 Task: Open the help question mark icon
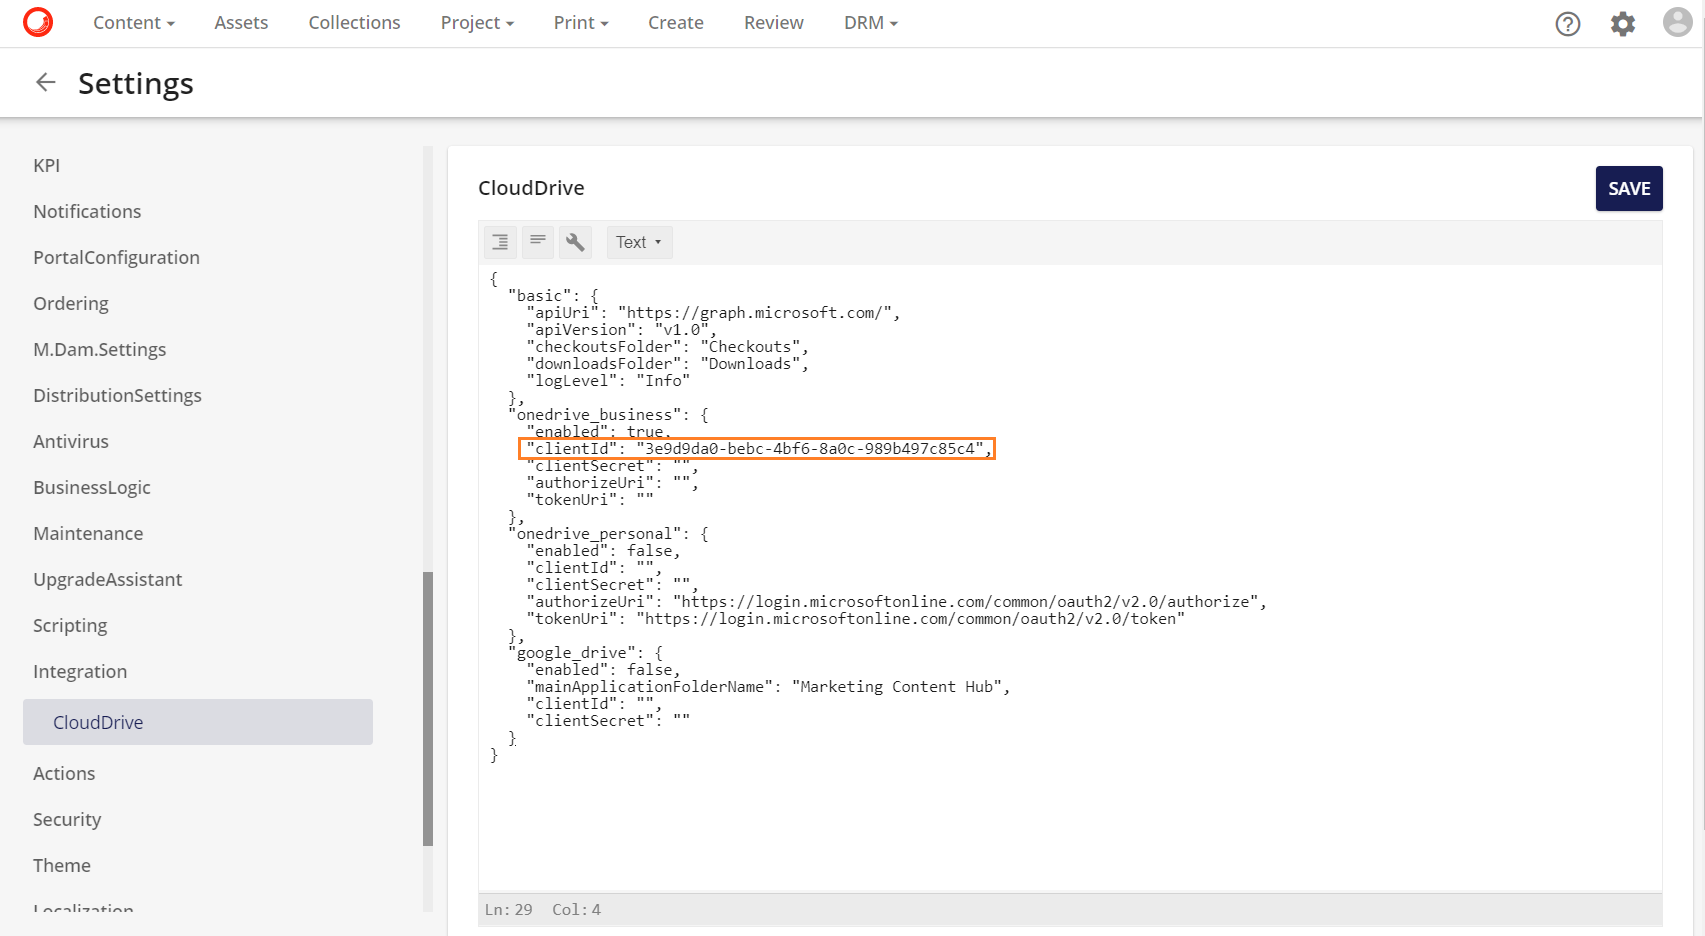tap(1568, 23)
